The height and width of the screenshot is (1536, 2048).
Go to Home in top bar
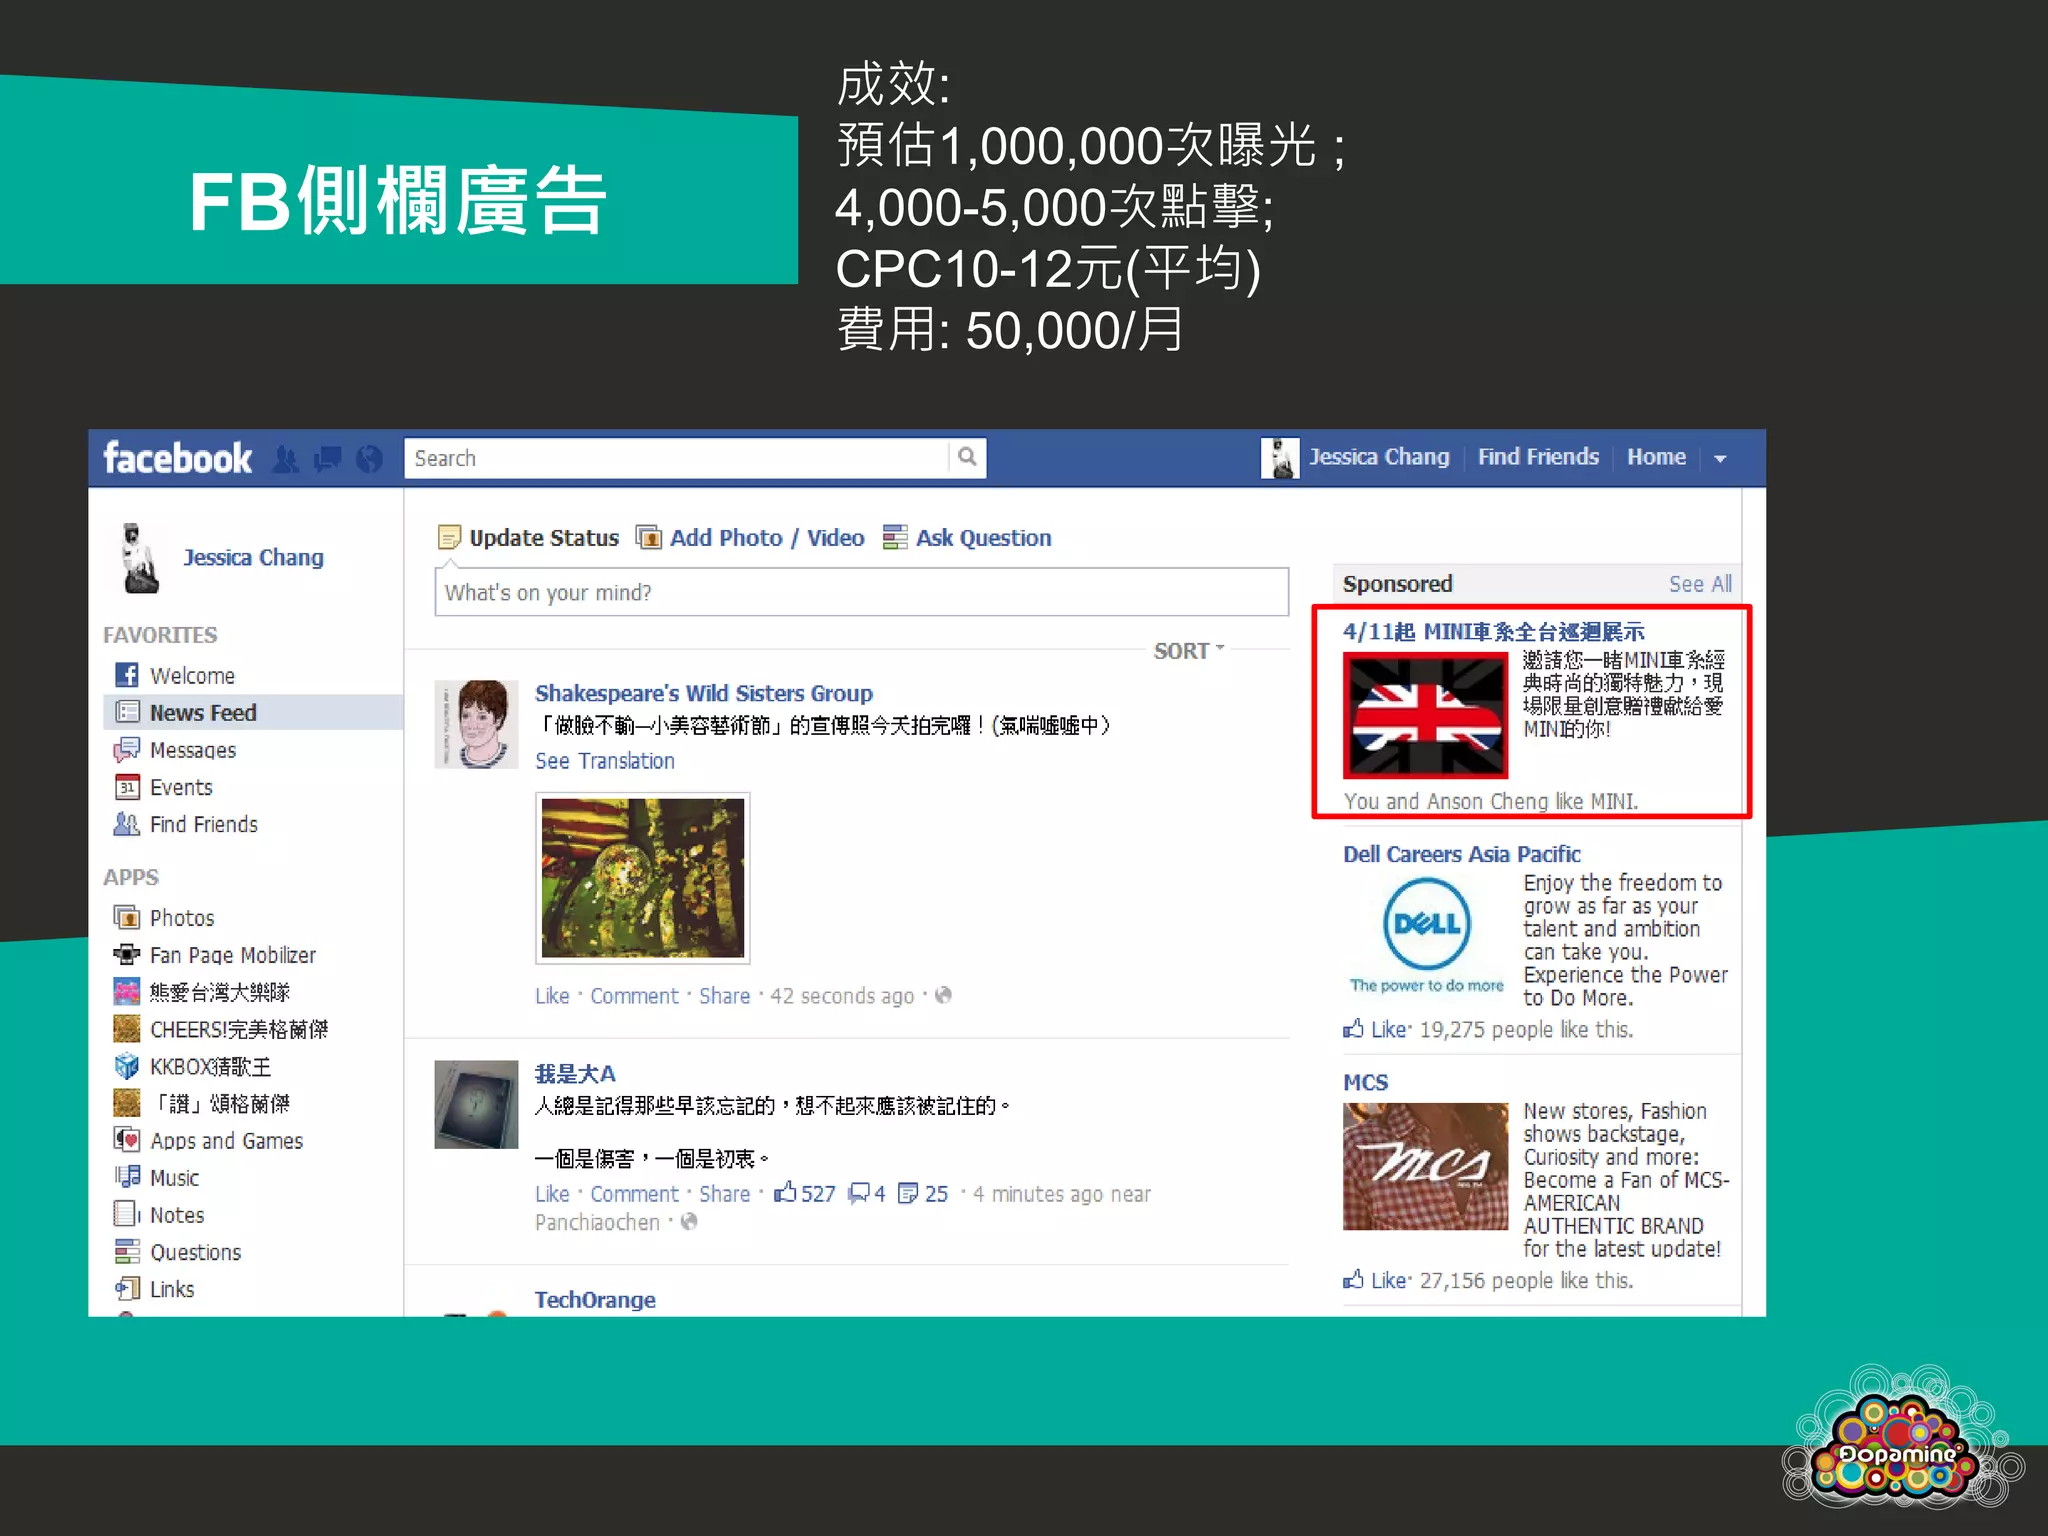pyautogui.click(x=1656, y=457)
